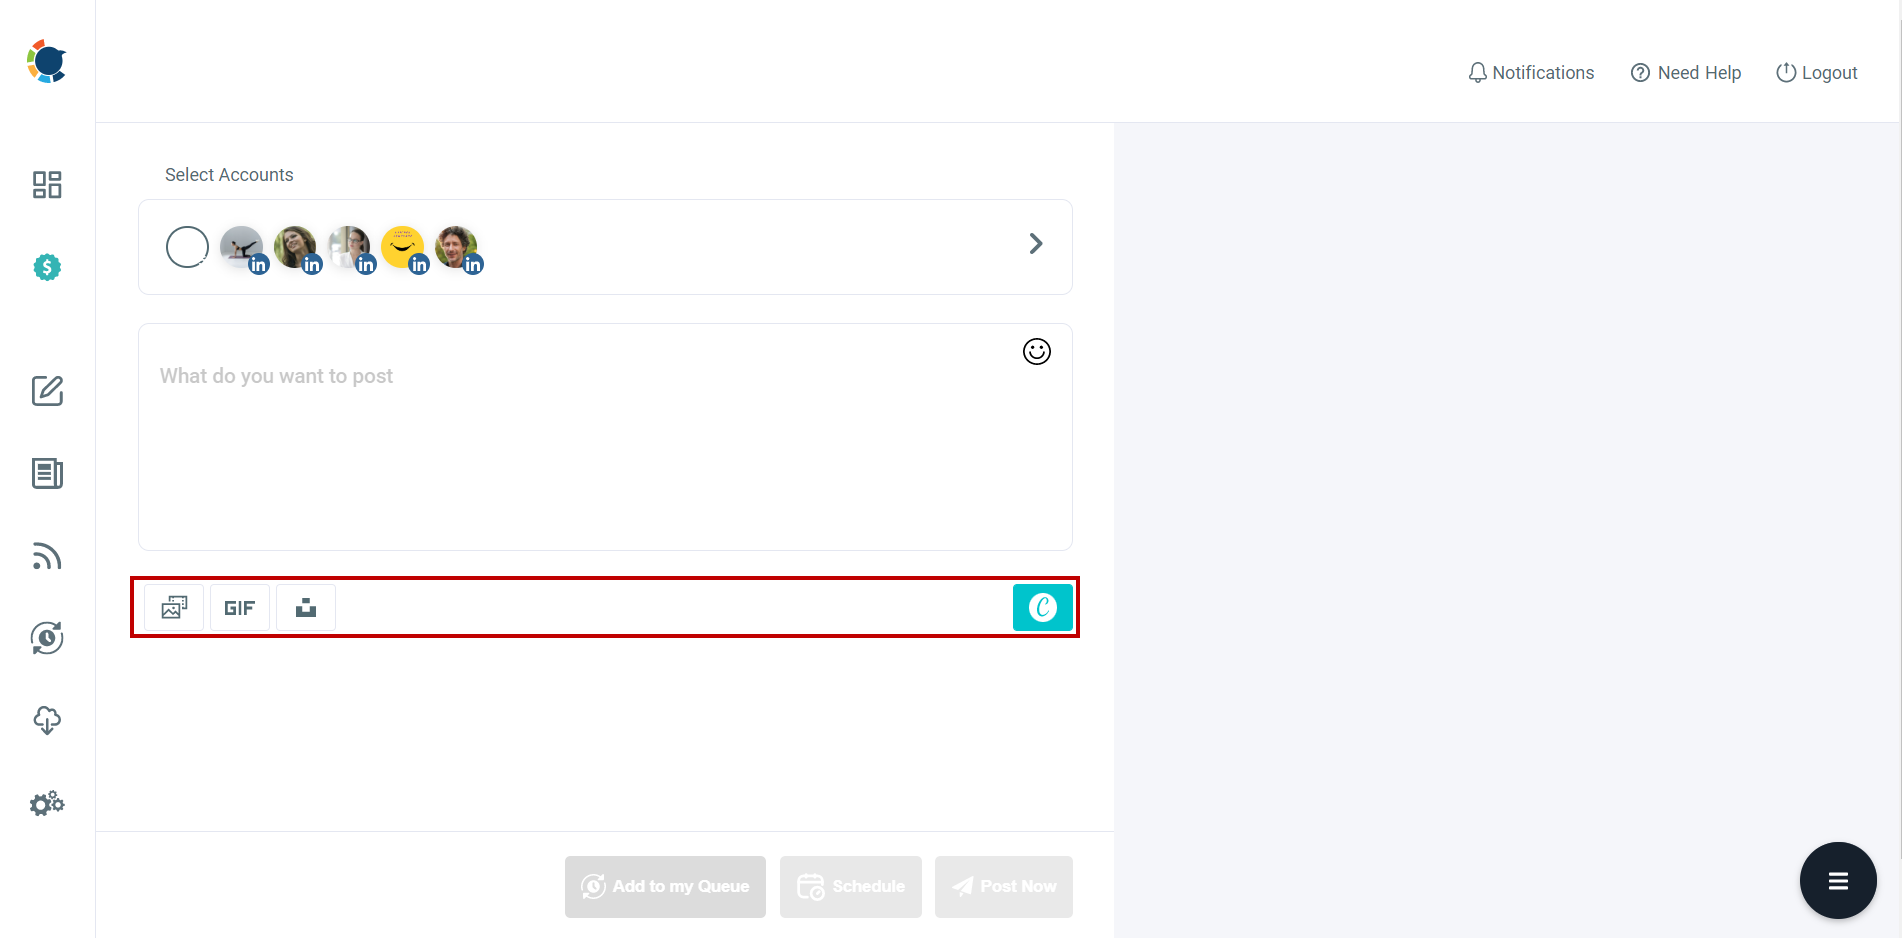The height and width of the screenshot is (938, 1902).
Task: Select the compose post pencil icon
Action: click(46, 391)
